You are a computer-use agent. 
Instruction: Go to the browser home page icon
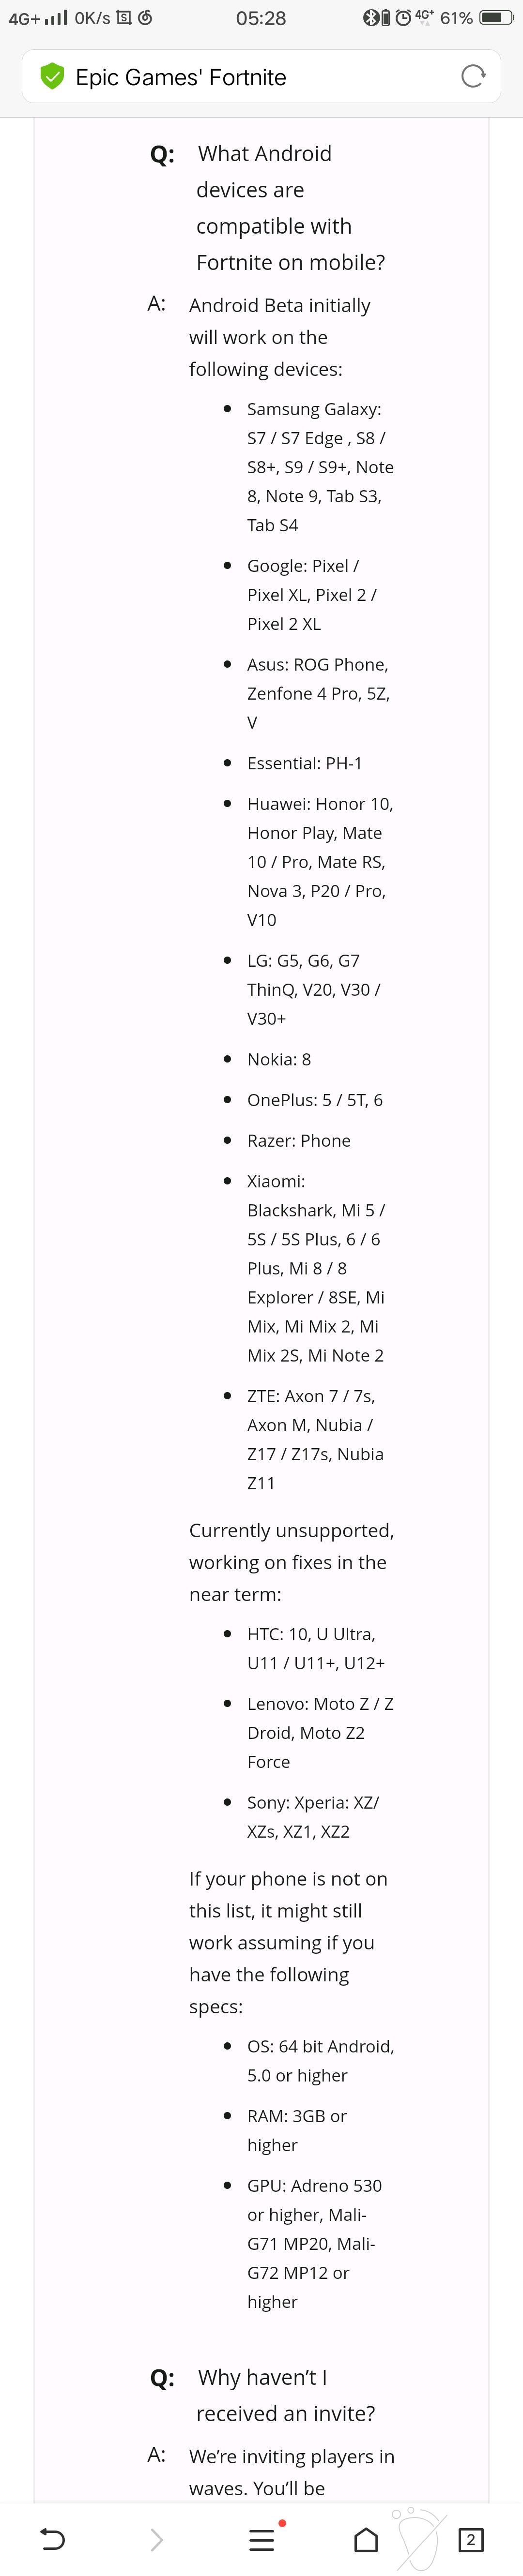[366, 2539]
